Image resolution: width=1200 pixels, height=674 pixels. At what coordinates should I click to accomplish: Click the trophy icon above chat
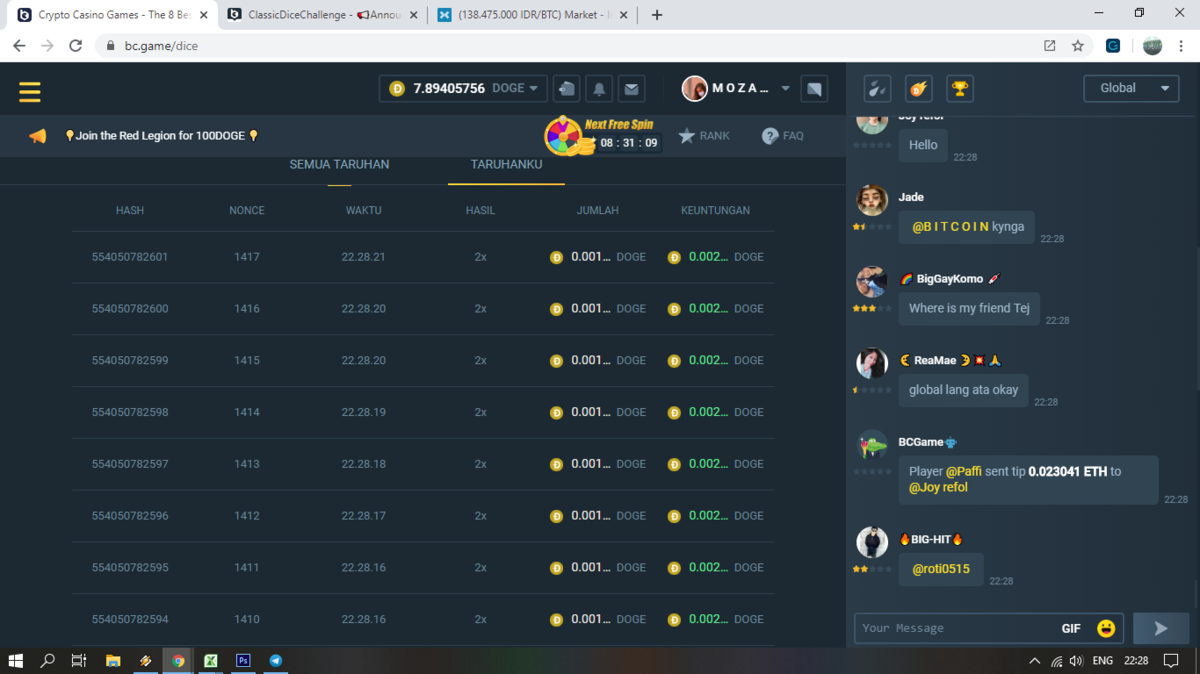pyautogui.click(x=959, y=89)
